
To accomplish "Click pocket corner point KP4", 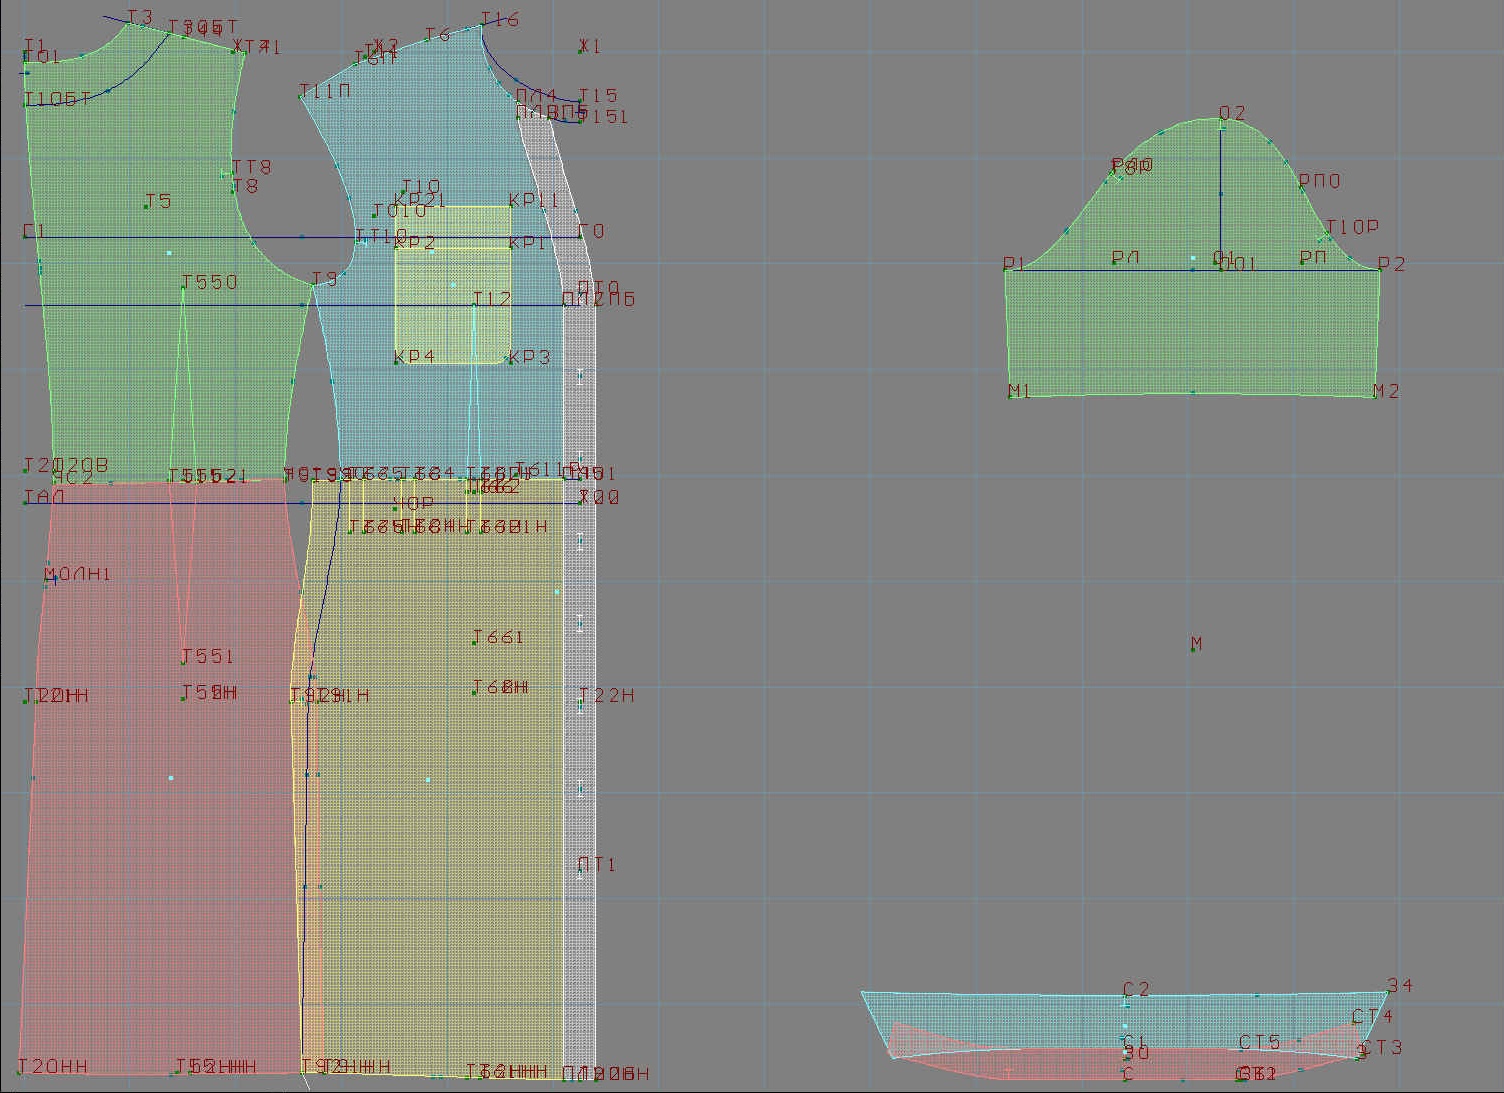I will [397, 361].
